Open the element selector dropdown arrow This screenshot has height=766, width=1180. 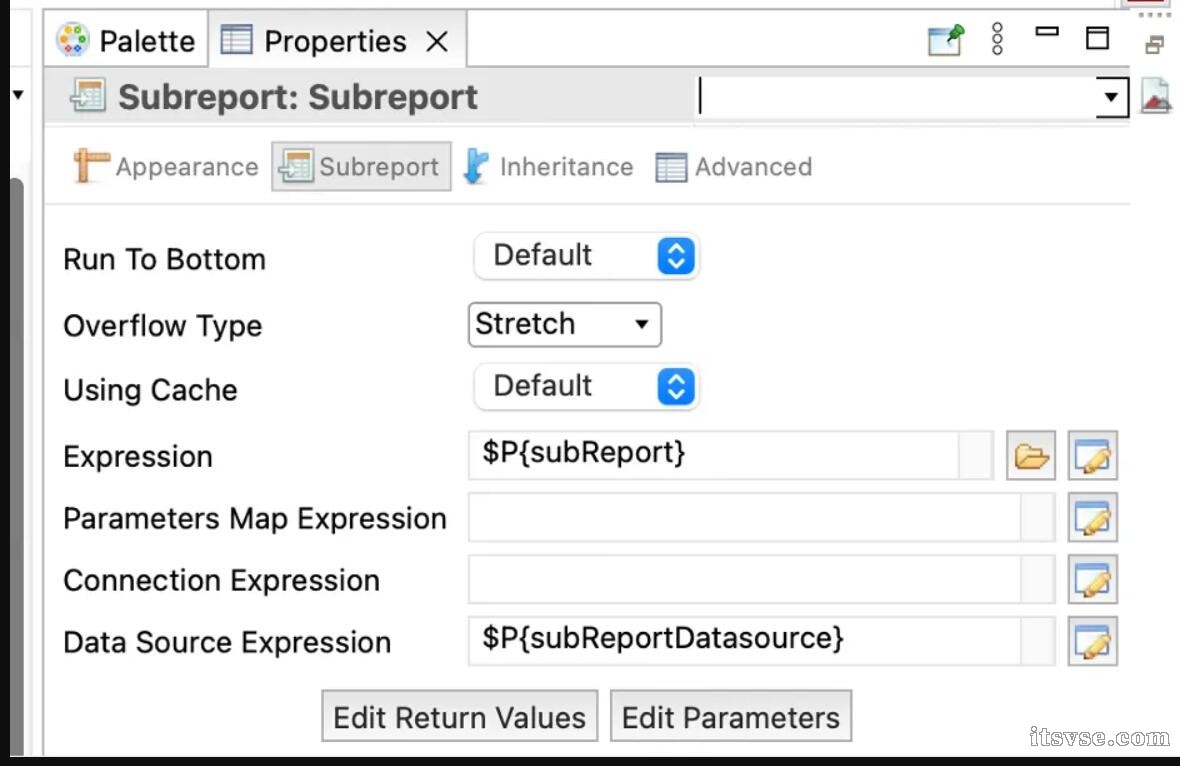click(x=1110, y=97)
